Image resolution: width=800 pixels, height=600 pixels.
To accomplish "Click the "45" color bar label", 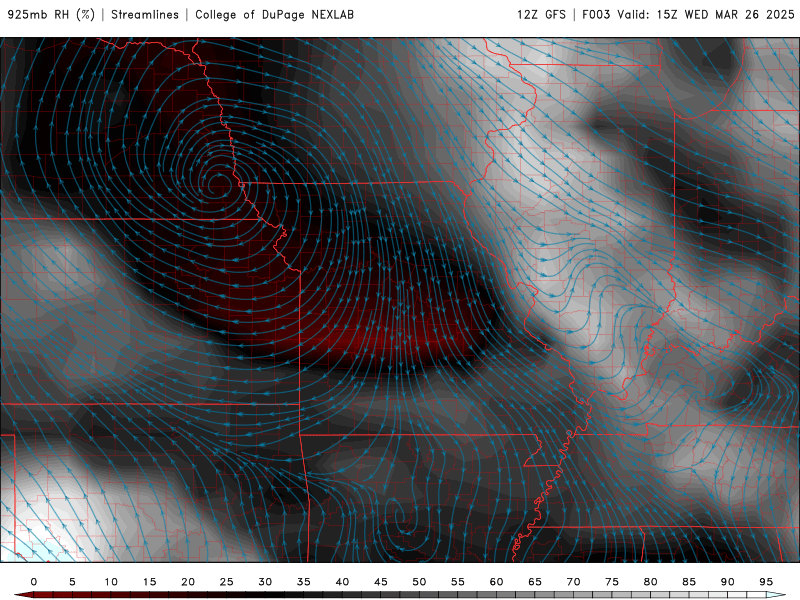I will (381, 582).
